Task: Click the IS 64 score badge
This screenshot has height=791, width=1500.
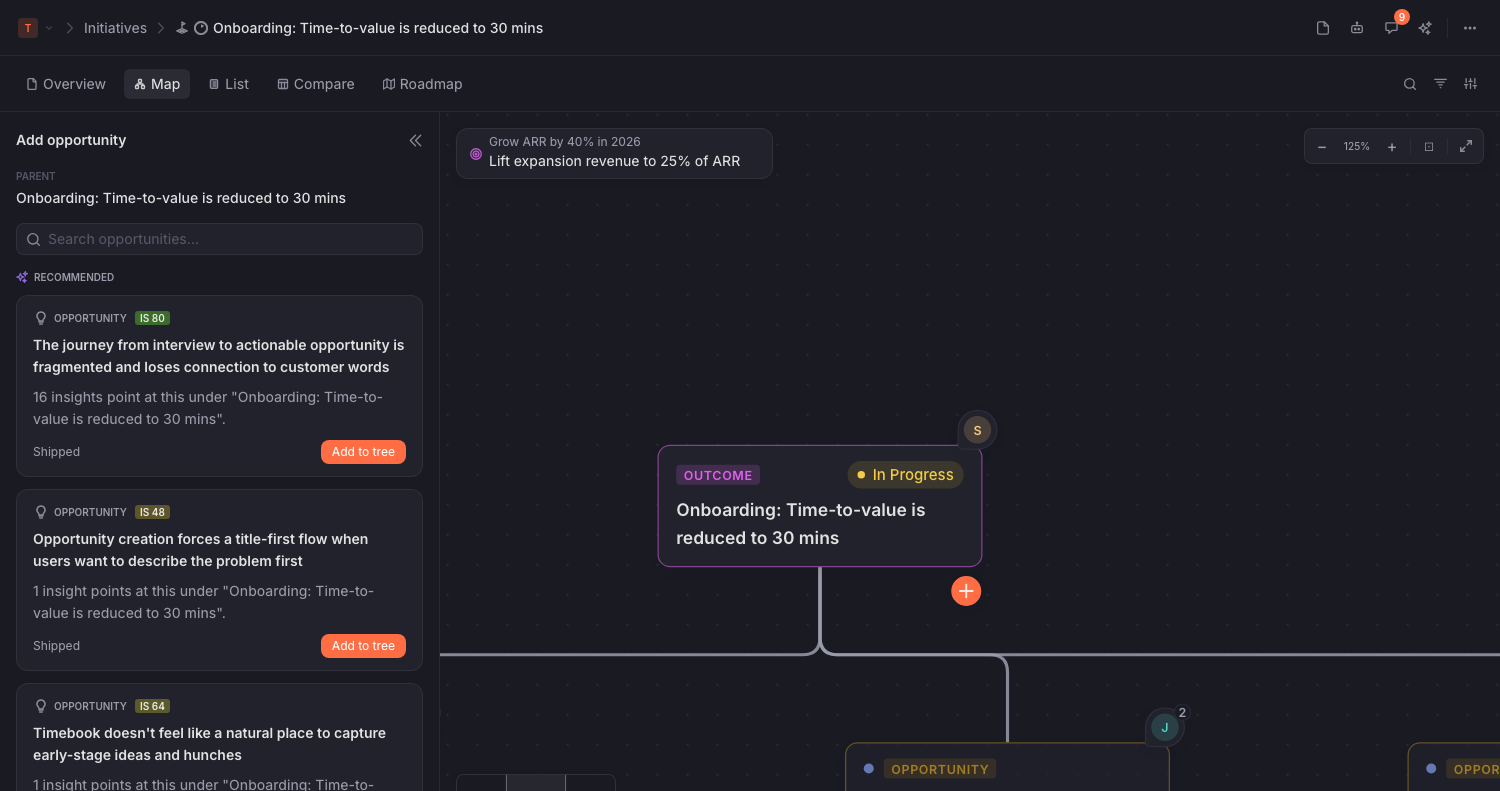Action: pos(152,706)
